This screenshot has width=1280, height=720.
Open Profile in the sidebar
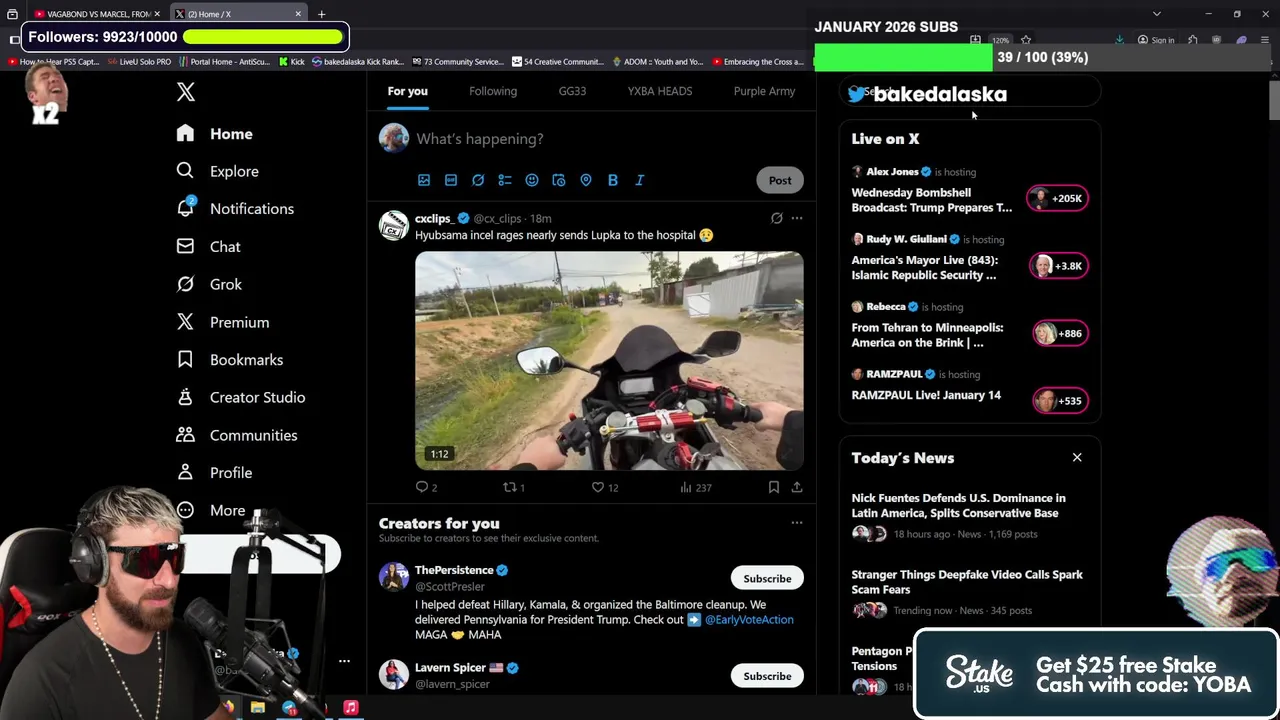[x=213, y=473]
